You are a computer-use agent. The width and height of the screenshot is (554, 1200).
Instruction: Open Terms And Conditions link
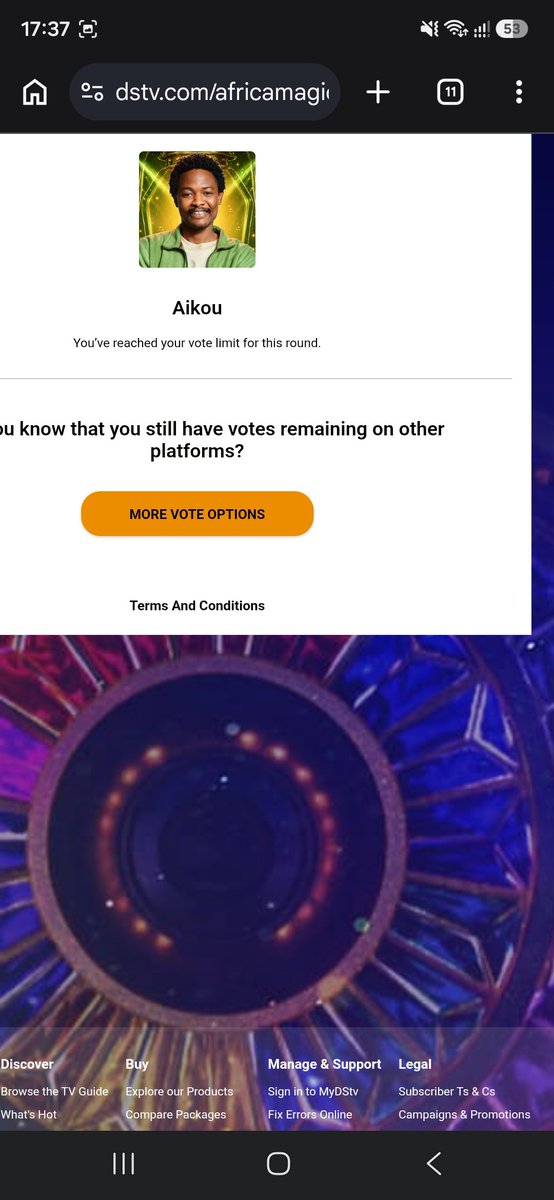point(197,605)
